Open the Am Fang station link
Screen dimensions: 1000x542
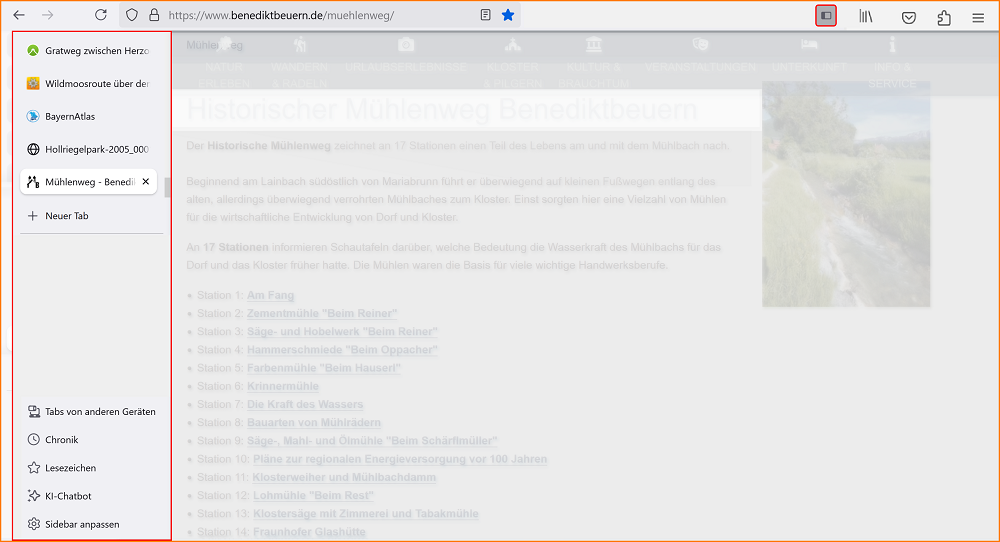[x=270, y=295]
